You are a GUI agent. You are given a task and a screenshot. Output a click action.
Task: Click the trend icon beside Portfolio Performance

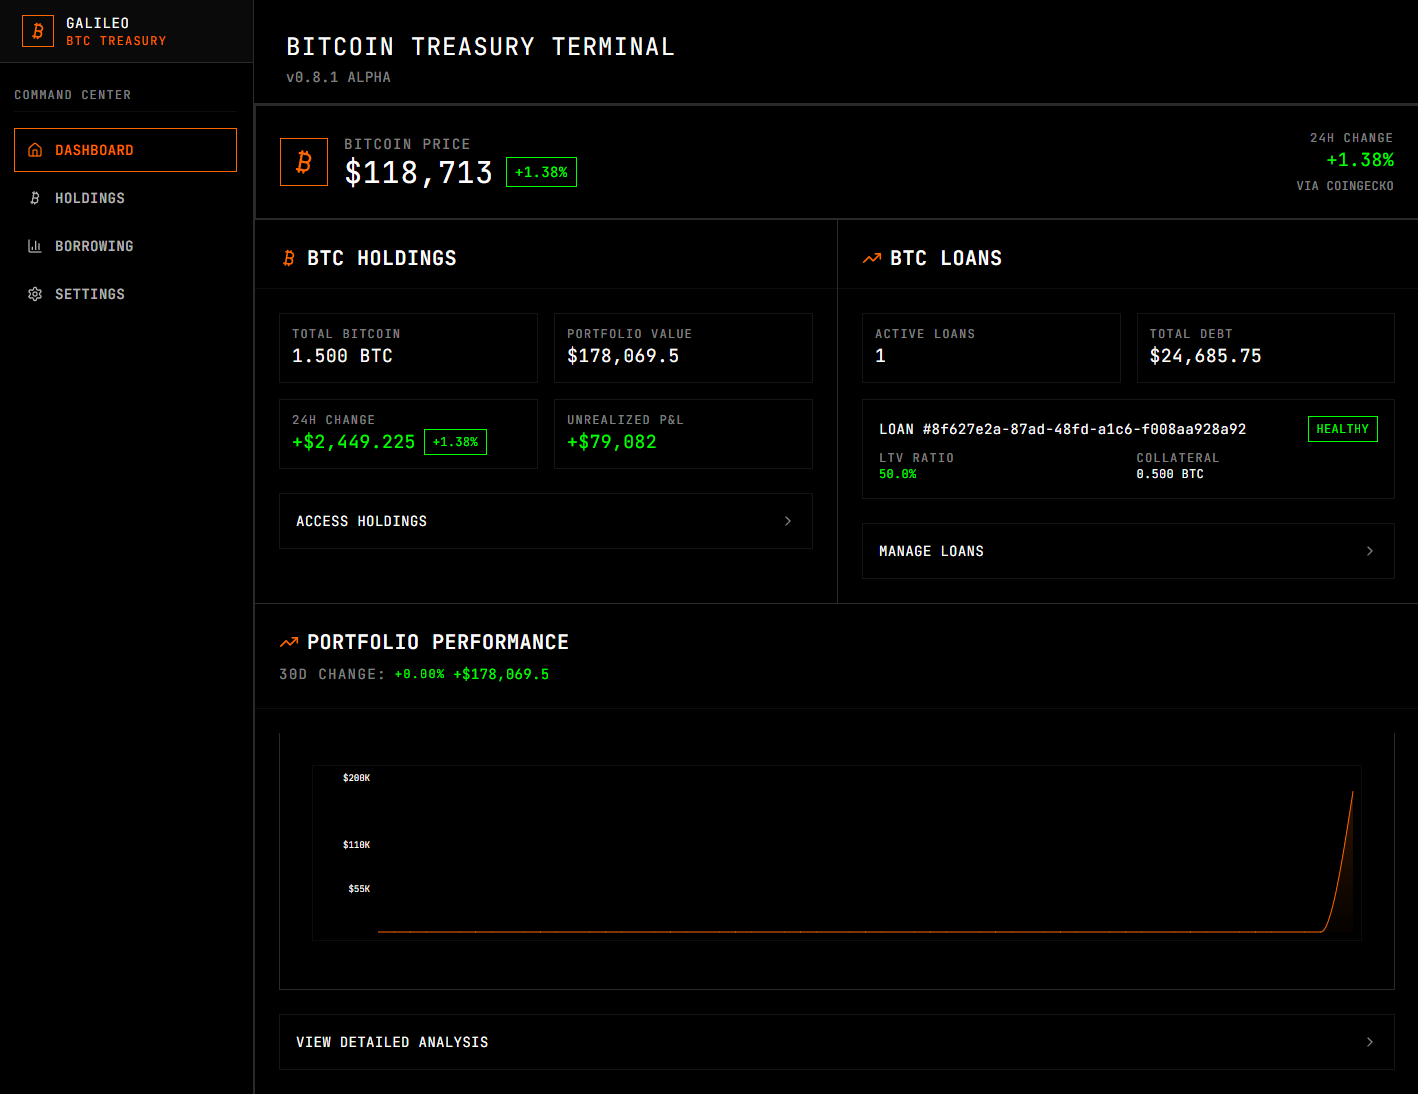pyautogui.click(x=289, y=642)
